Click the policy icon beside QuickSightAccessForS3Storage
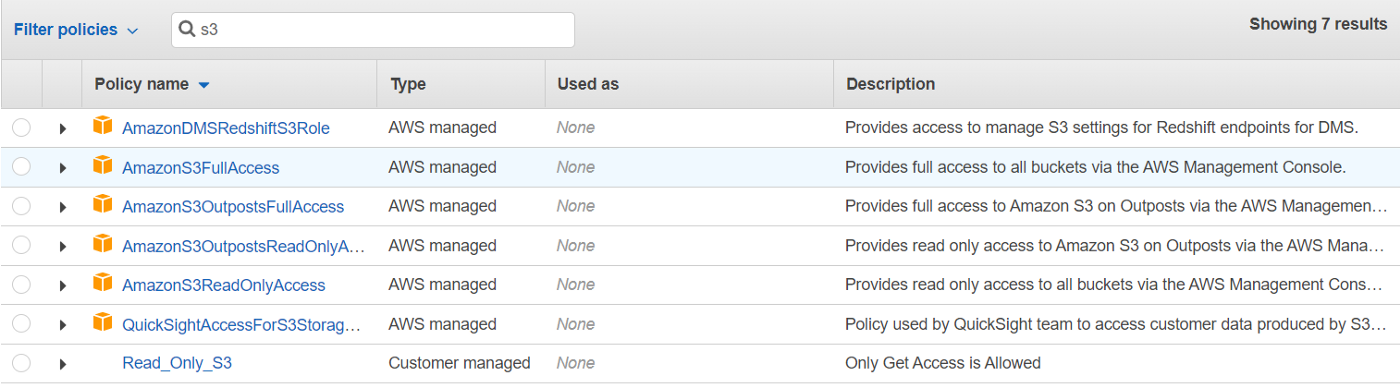 point(103,323)
